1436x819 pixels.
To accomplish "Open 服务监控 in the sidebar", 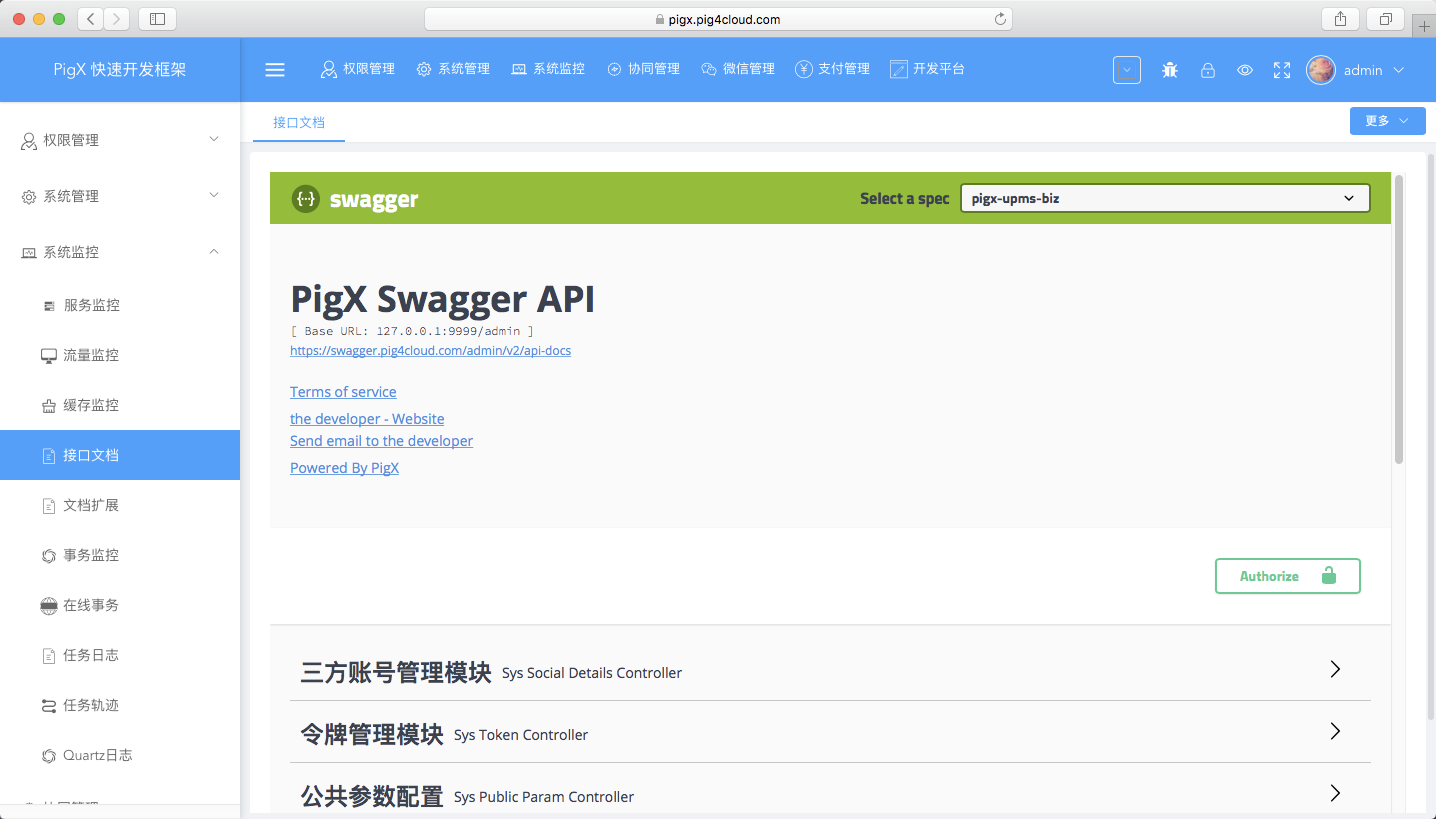I will click(120, 305).
